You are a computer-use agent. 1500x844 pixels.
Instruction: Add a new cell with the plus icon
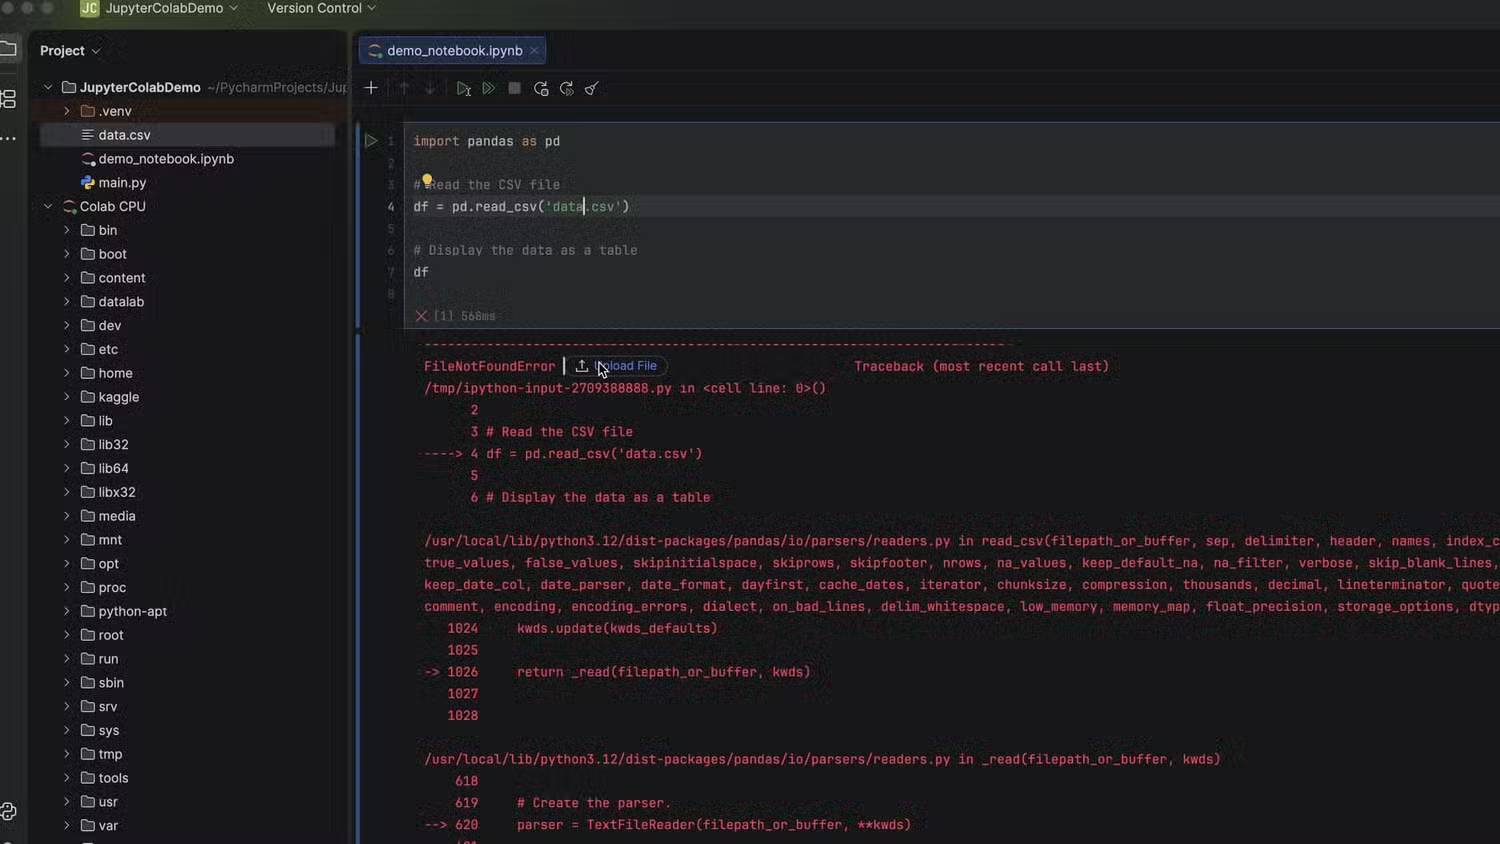(x=370, y=88)
